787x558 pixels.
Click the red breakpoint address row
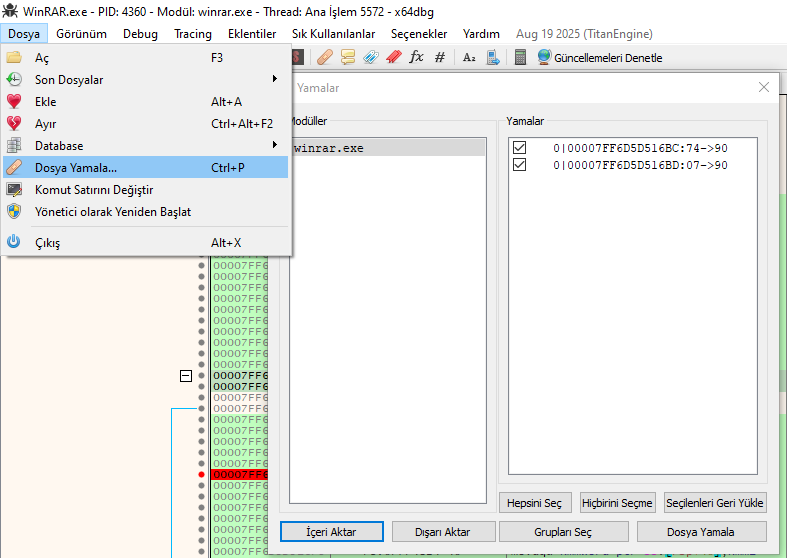[239, 474]
